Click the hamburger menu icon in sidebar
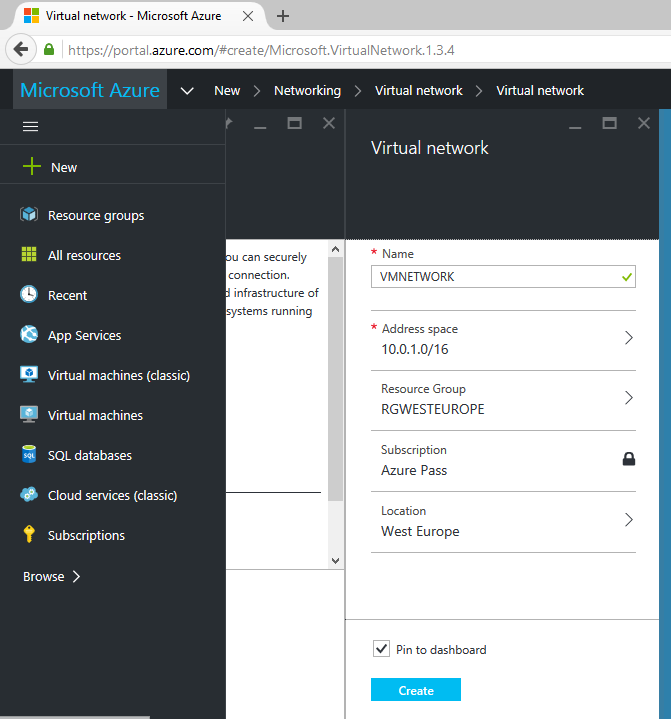The width and height of the screenshot is (671, 719). pyautogui.click(x=30, y=126)
